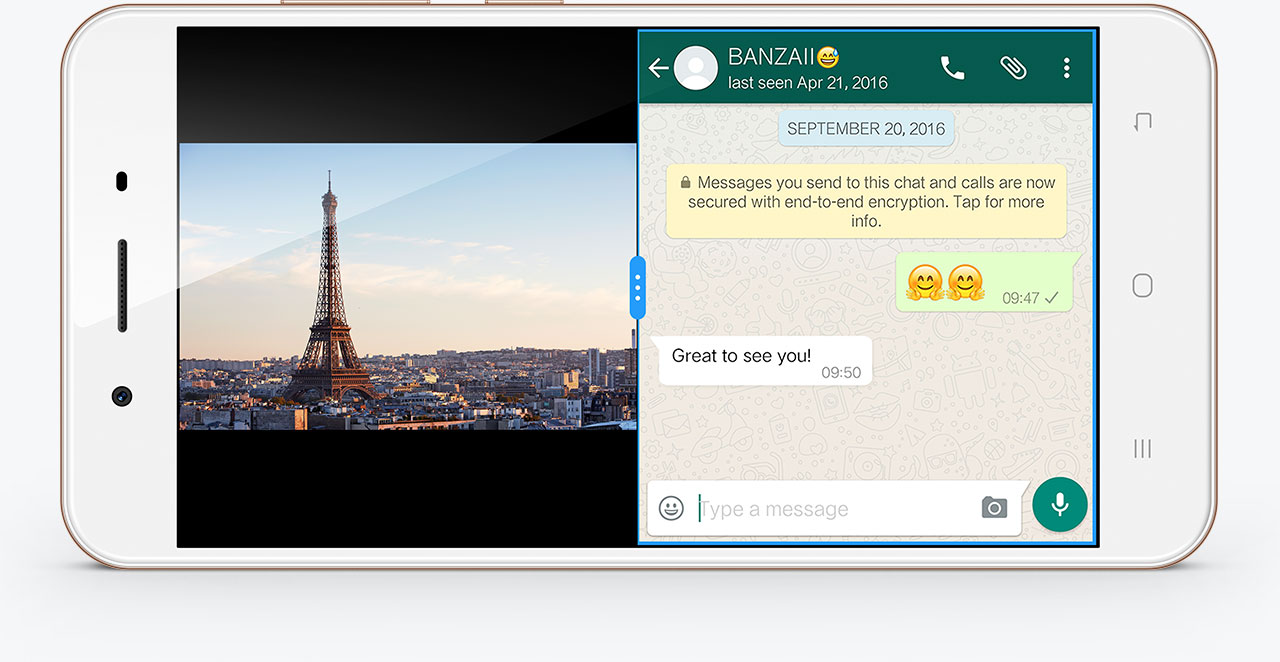Tap the blue split-screen divider handle
Viewport: 1280px width, 662px height.
(x=637, y=288)
